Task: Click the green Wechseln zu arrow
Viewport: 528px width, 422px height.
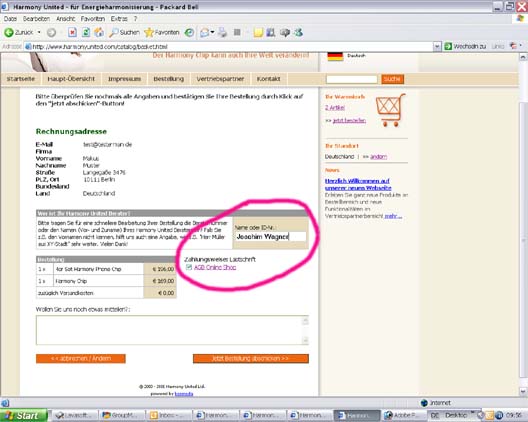Action: point(448,46)
